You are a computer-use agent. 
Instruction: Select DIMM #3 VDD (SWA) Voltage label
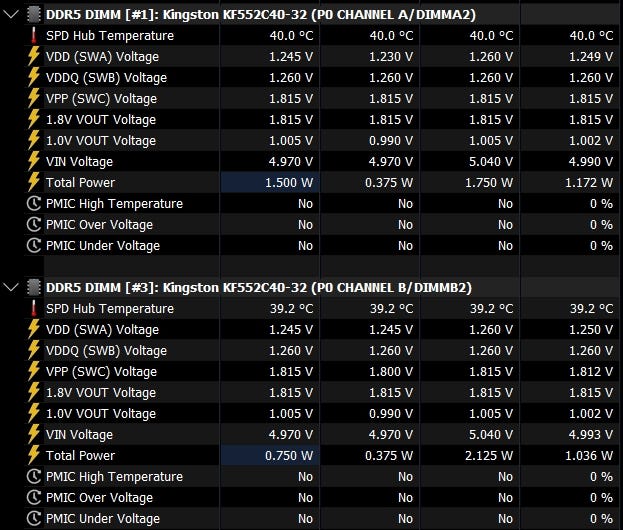pyautogui.click(x=103, y=329)
